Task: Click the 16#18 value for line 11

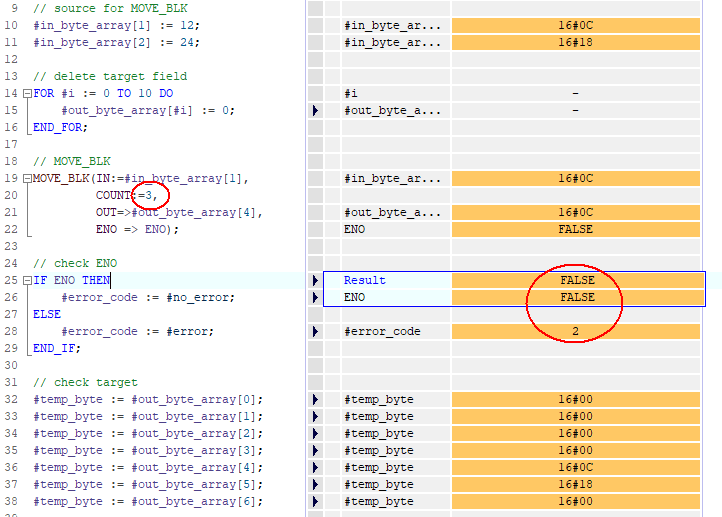Action: click(x=576, y=43)
